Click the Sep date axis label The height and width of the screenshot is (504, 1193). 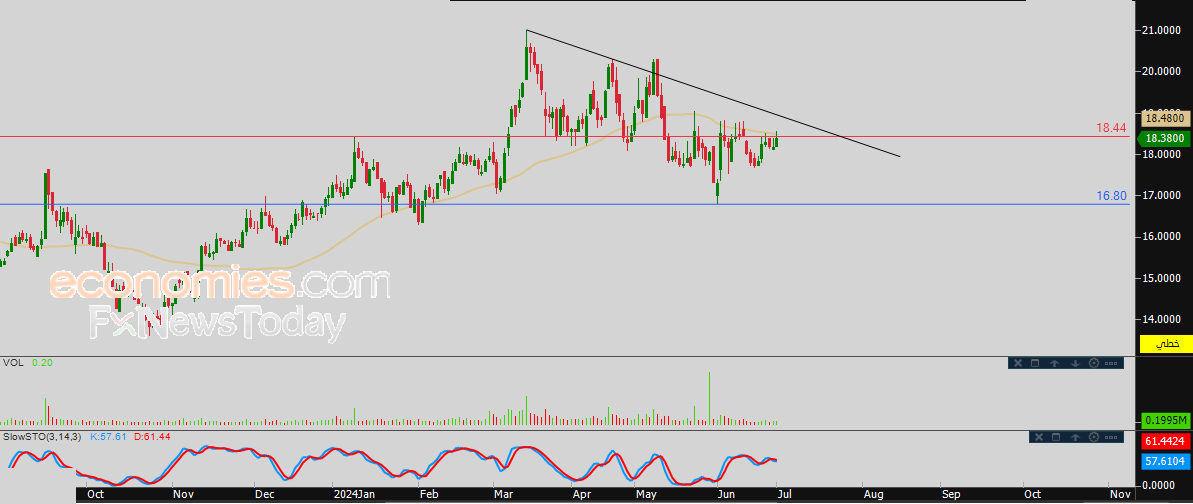(x=950, y=494)
